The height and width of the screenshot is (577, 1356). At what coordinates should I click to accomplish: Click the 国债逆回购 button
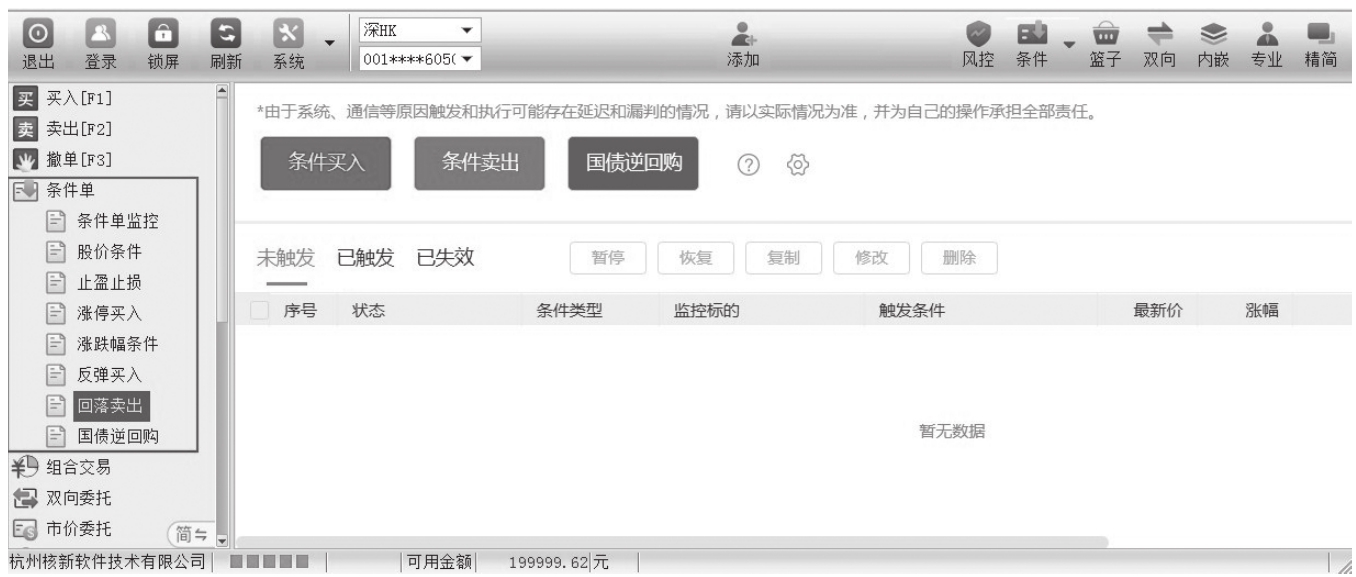pyautogui.click(x=634, y=163)
